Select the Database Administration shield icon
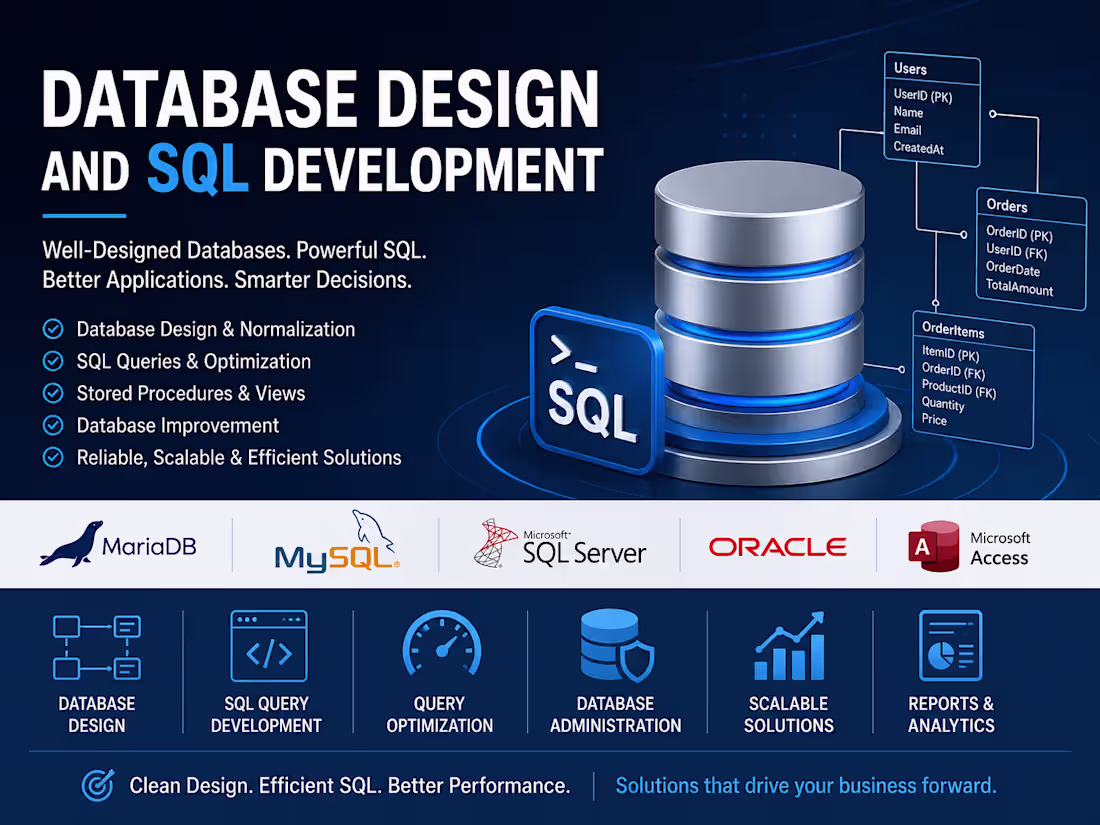1100x825 pixels. 617,645
